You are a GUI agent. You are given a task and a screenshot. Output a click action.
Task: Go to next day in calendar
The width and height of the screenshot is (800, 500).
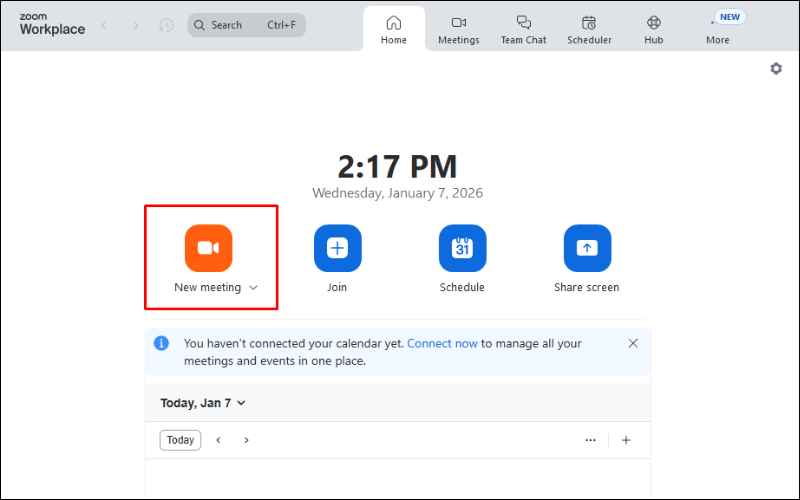click(246, 440)
